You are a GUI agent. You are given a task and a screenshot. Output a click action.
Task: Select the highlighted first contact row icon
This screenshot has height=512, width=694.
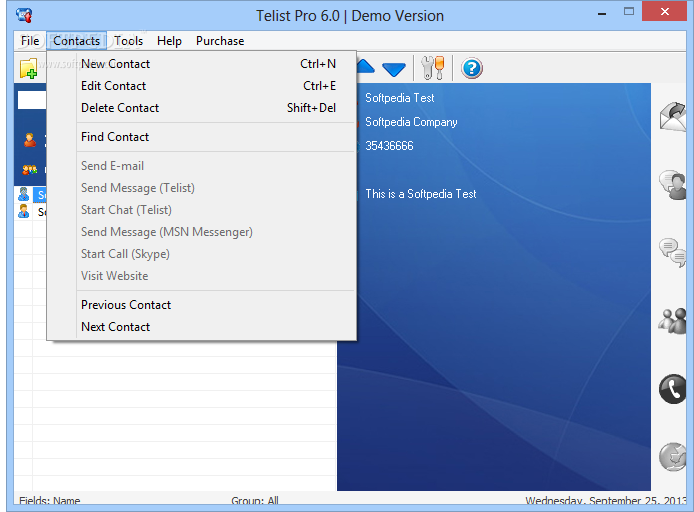23,194
